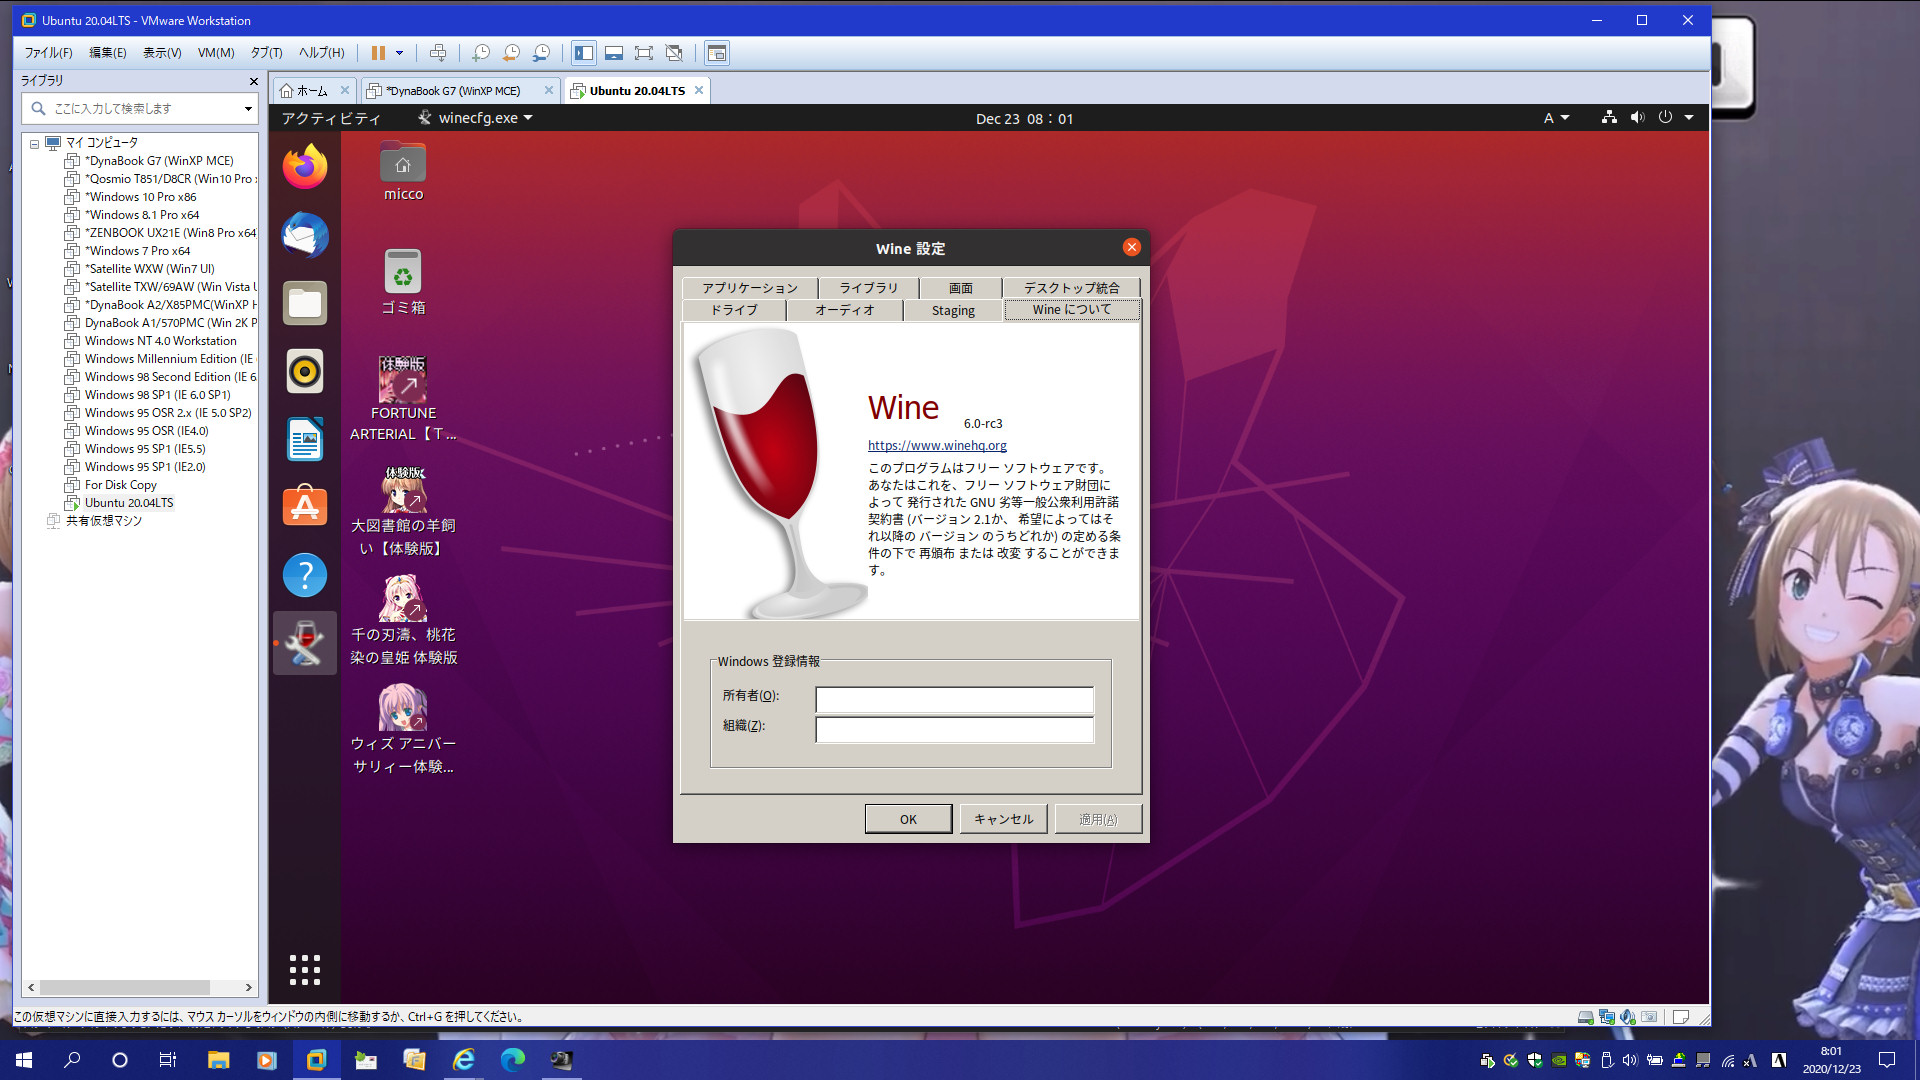Enter full screen mode icon
Viewport: 1920px width, 1080px height.
click(x=644, y=53)
